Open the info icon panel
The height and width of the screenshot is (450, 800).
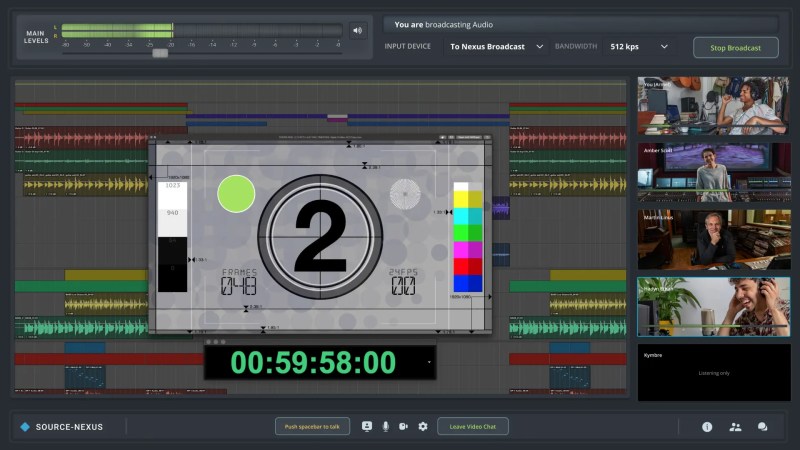coord(707,427)
